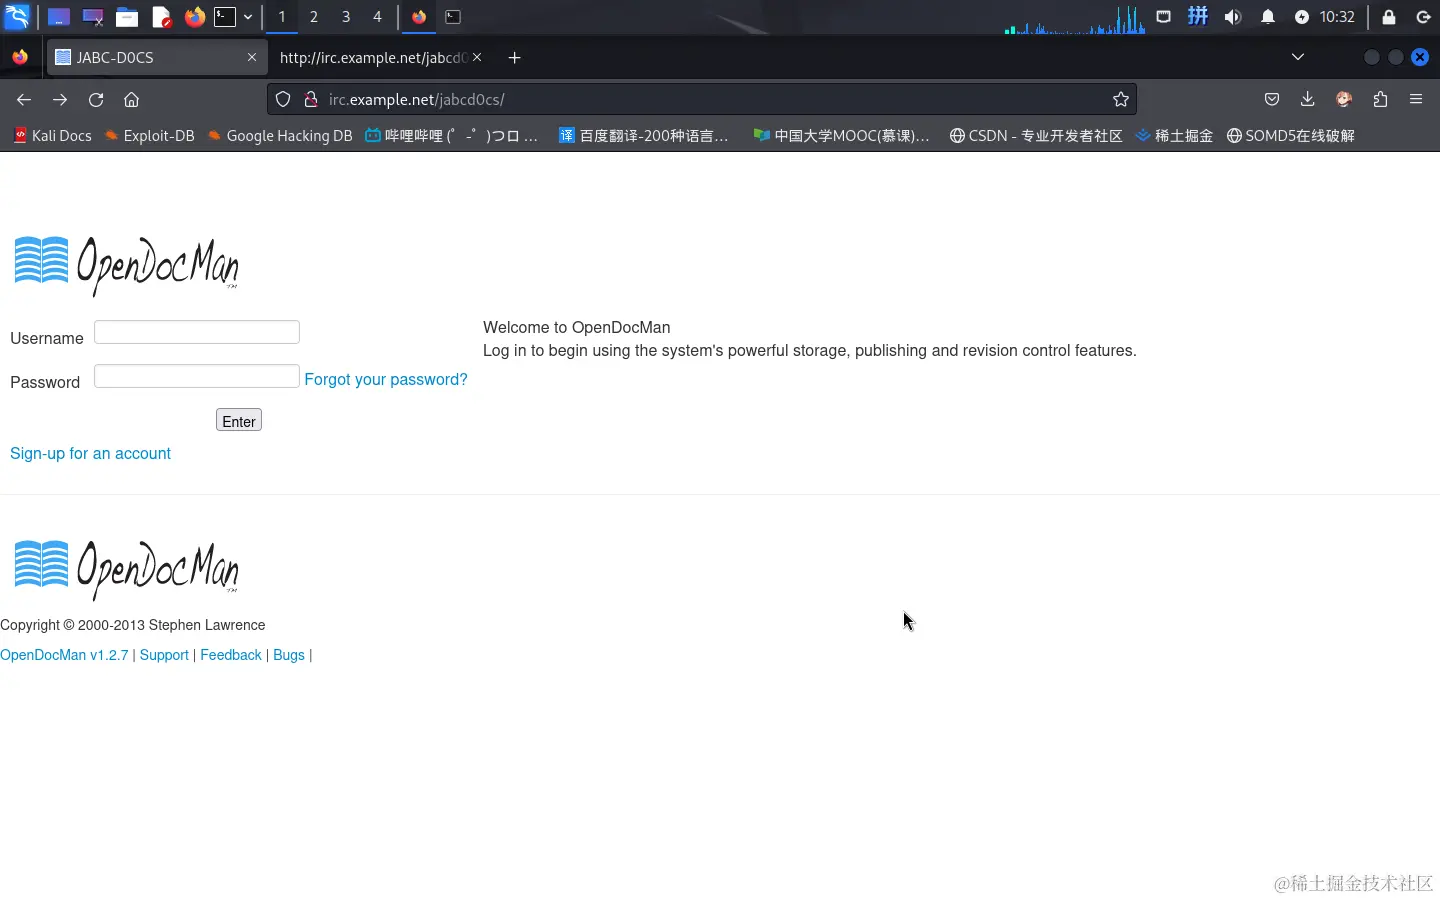Click the show desktop panel icon
1440x900 pixels.
tap(59, 17)
